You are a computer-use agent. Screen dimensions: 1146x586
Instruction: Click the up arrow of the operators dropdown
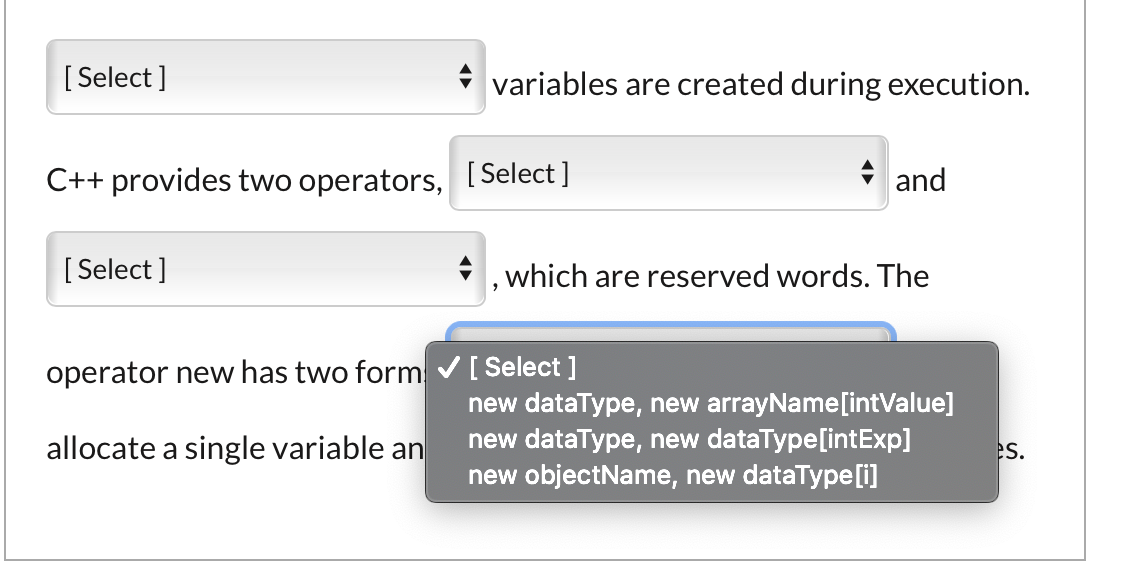(866, 167)
